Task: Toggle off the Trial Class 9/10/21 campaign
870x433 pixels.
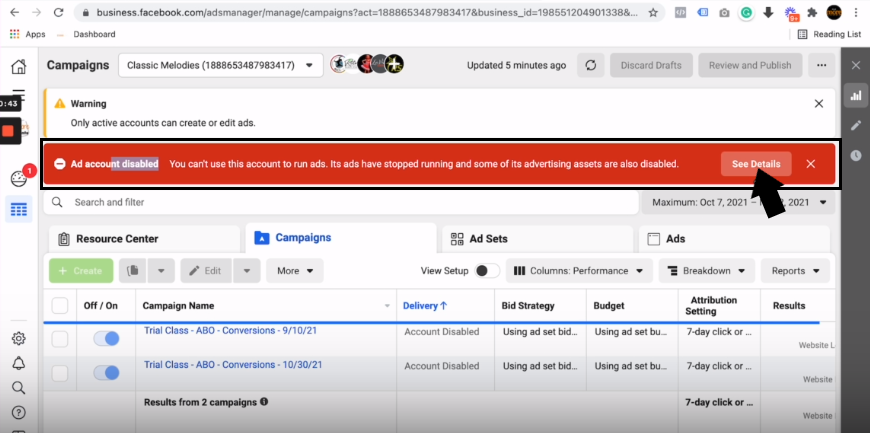Action: point(106,339)
